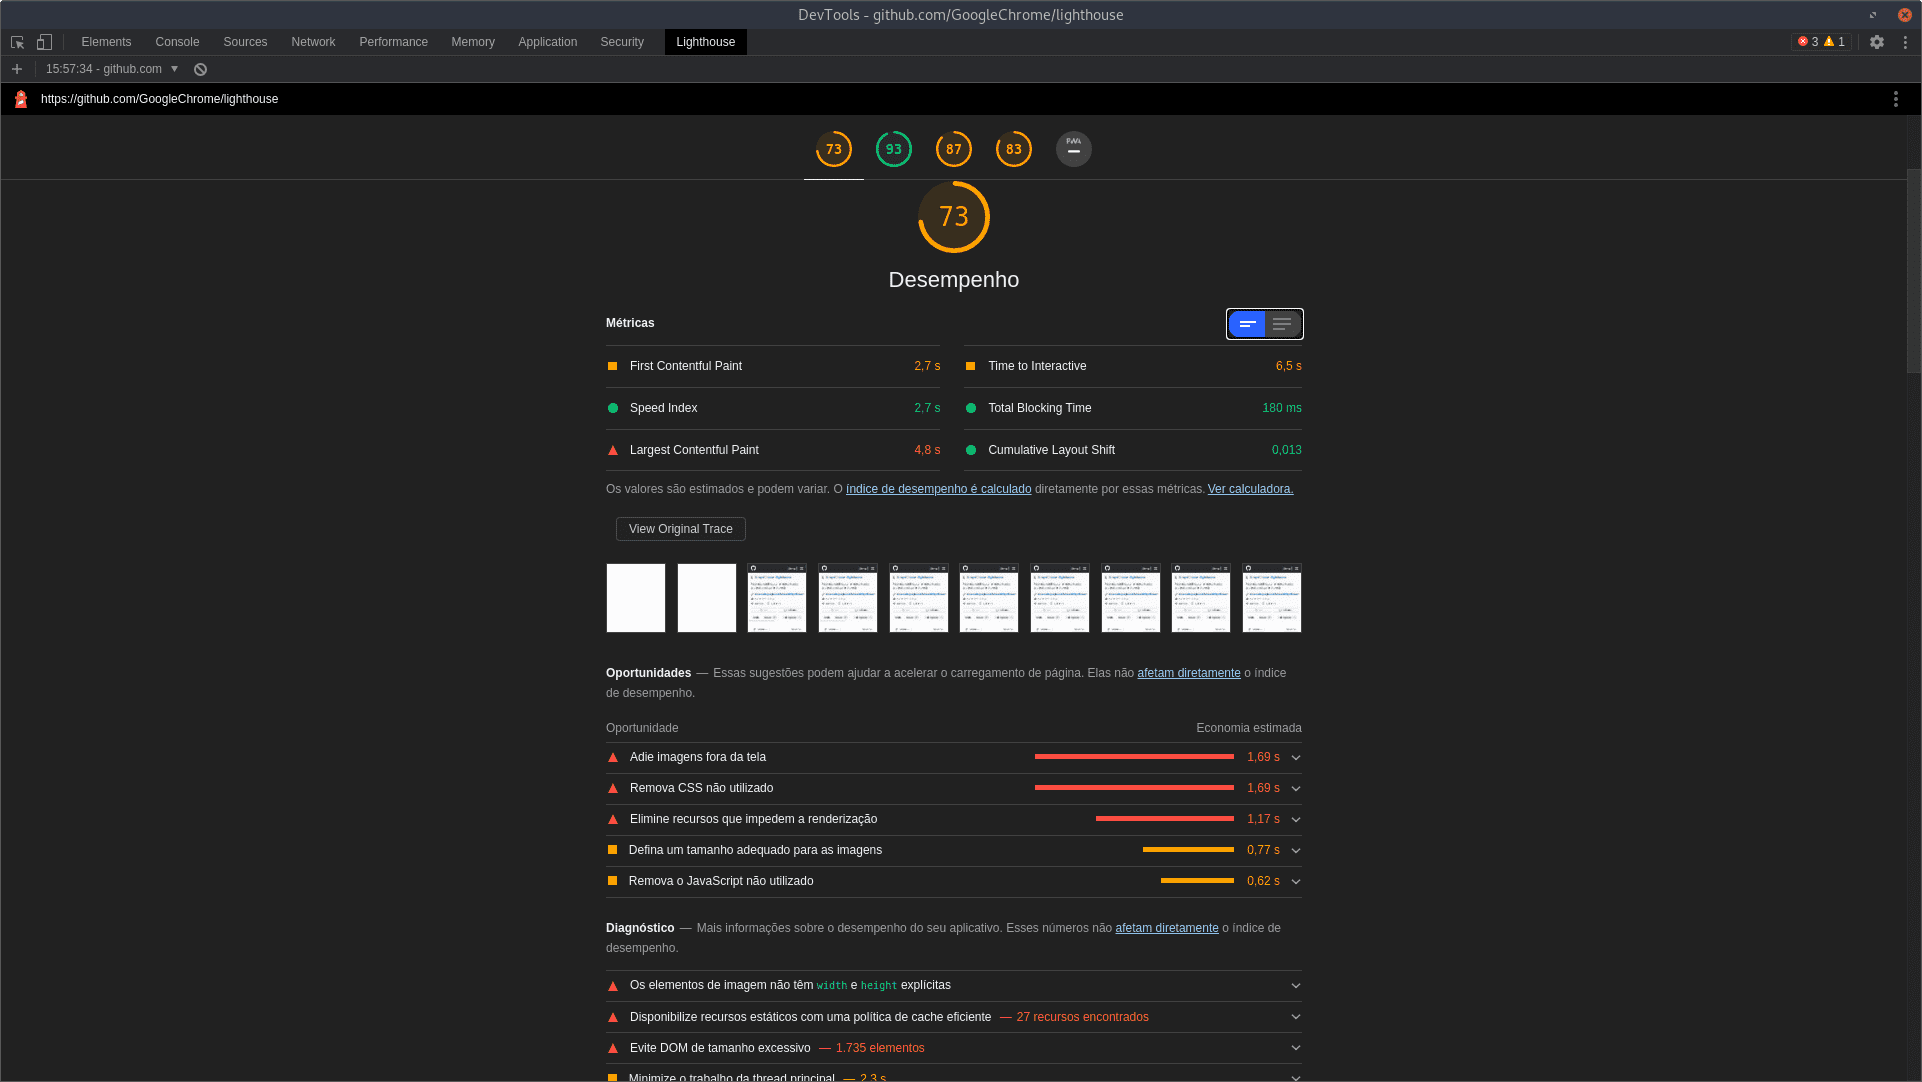Viewport: 1922px width, 1082px height.
Task: Click the 1,17 s render-blocking savings bar
Action: click(x=1165, y=819)
